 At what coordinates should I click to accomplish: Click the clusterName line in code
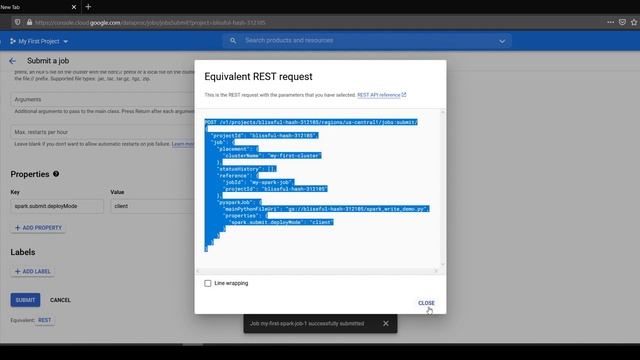coord(272,156)
